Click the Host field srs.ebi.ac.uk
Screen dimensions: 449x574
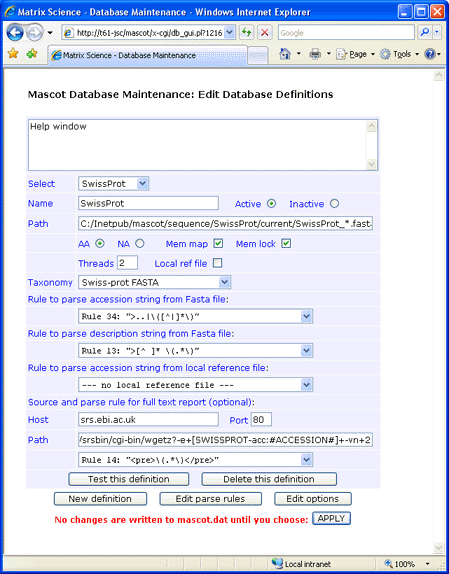(148, 420)
